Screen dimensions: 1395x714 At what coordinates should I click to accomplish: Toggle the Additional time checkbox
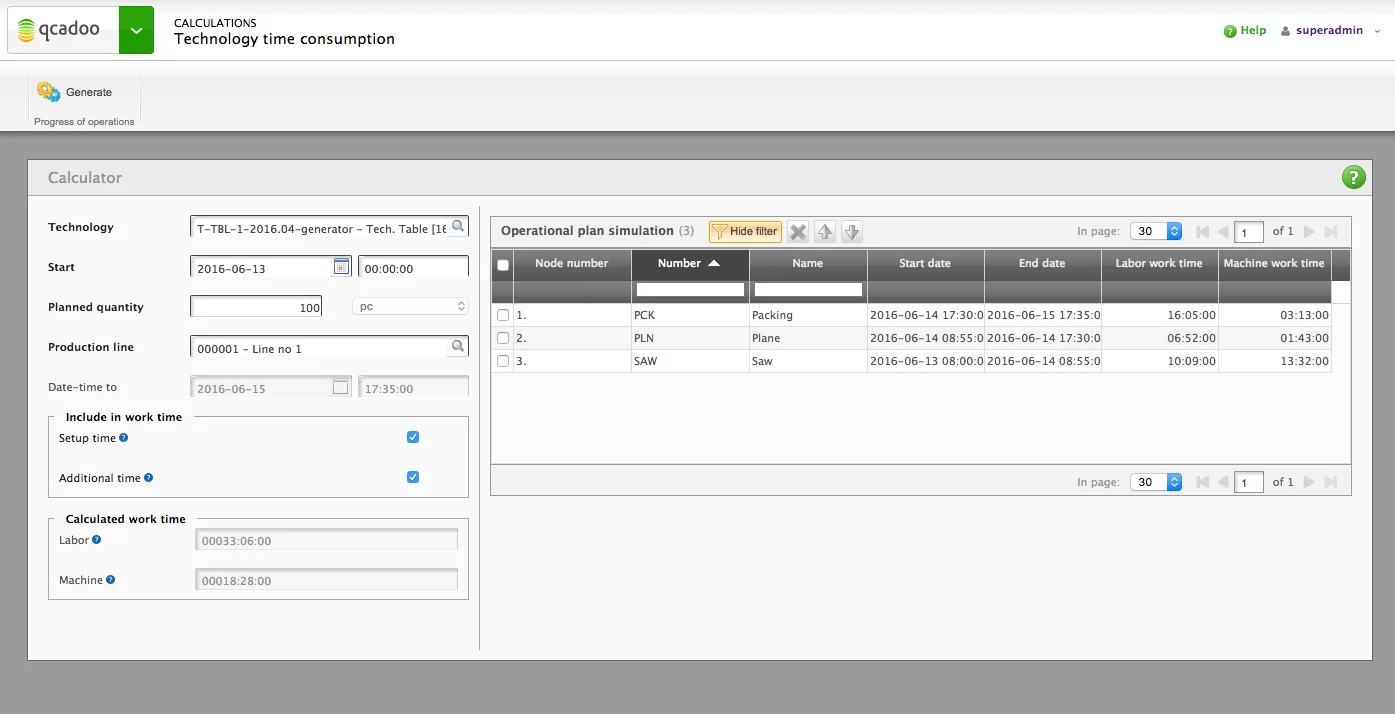(413, 477)
